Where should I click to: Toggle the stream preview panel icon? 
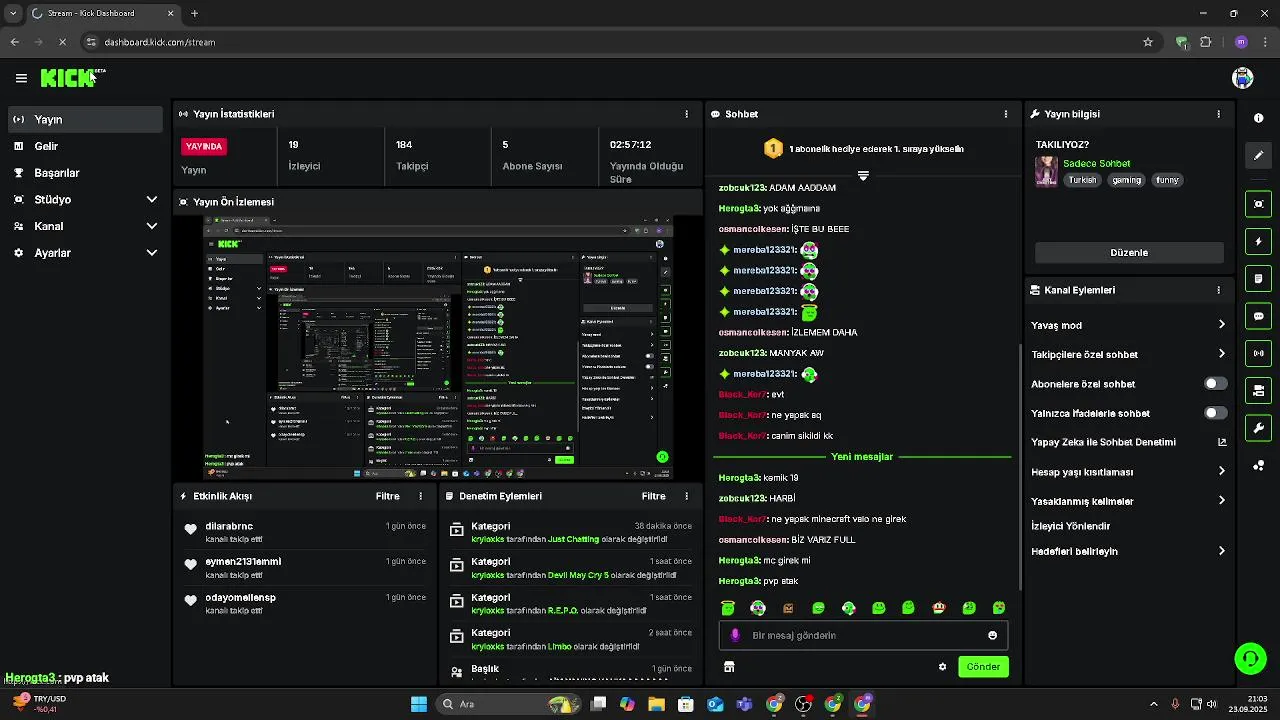pos(1258,204)
